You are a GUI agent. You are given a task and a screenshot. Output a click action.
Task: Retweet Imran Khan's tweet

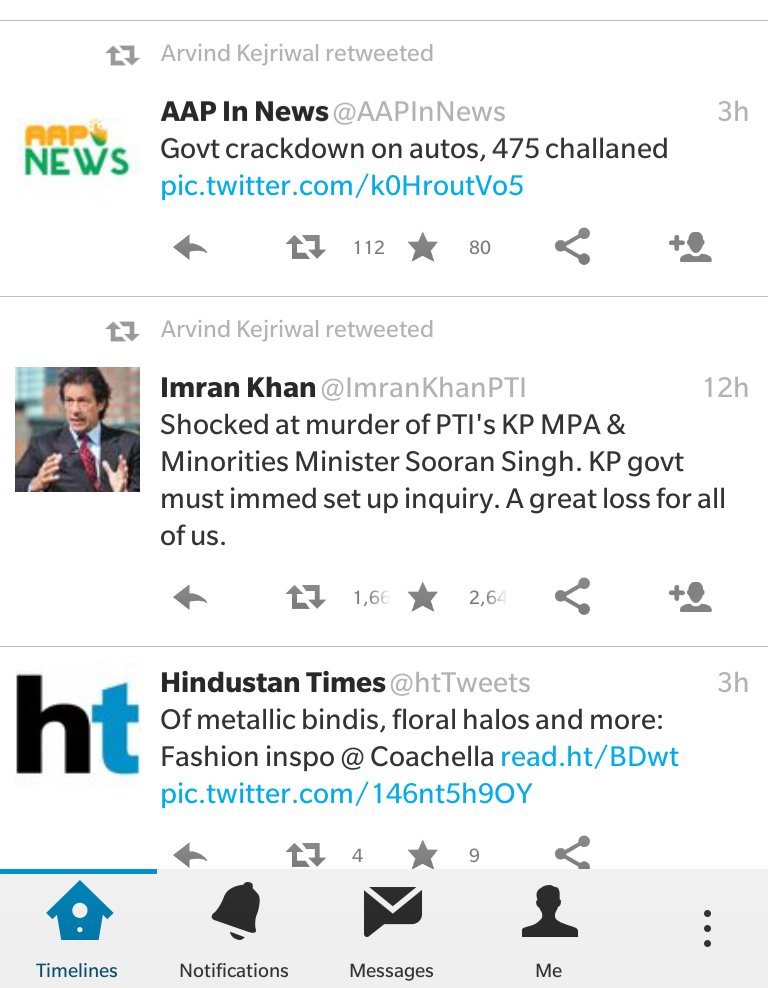pyautogui.click(x=306, y=597)
